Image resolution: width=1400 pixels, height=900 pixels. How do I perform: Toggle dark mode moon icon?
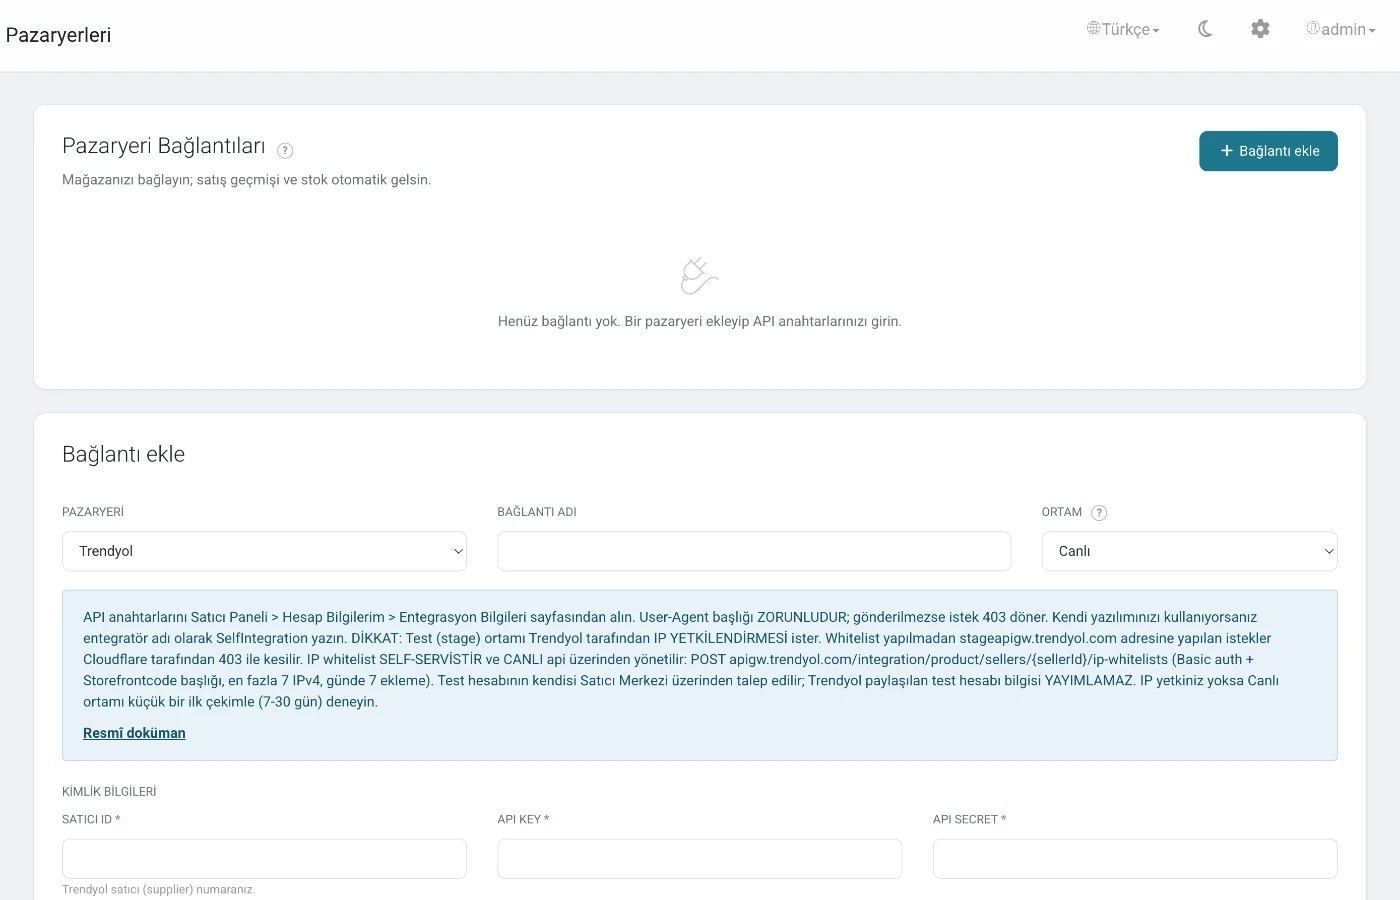[1205, 29]
